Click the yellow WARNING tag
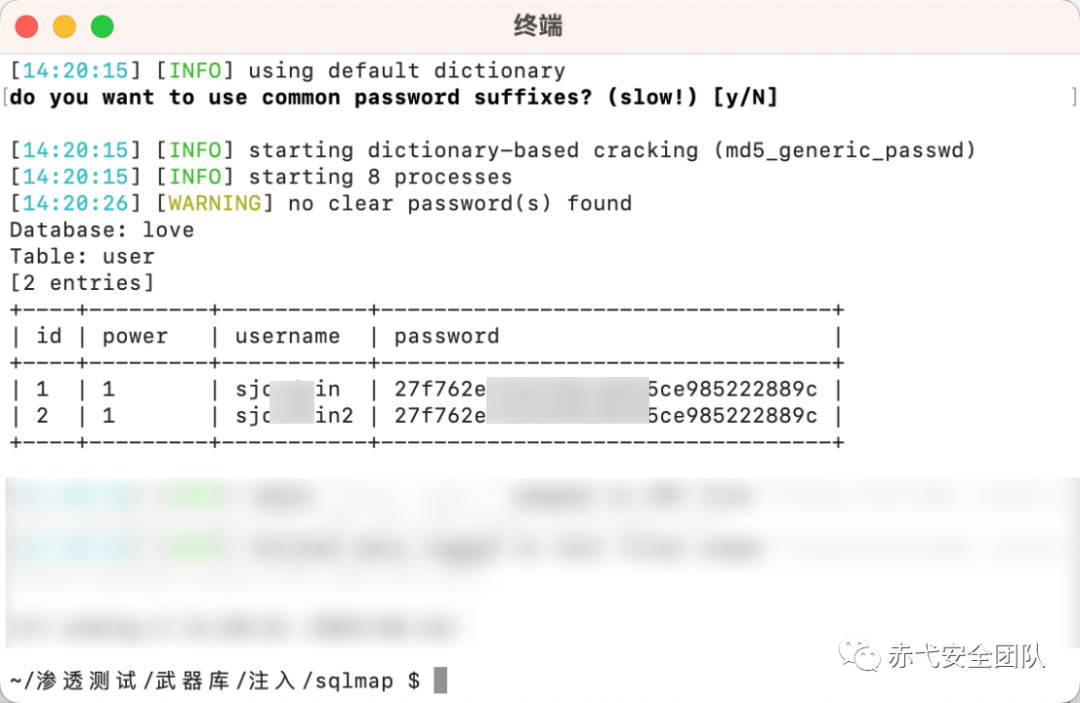 215,203
